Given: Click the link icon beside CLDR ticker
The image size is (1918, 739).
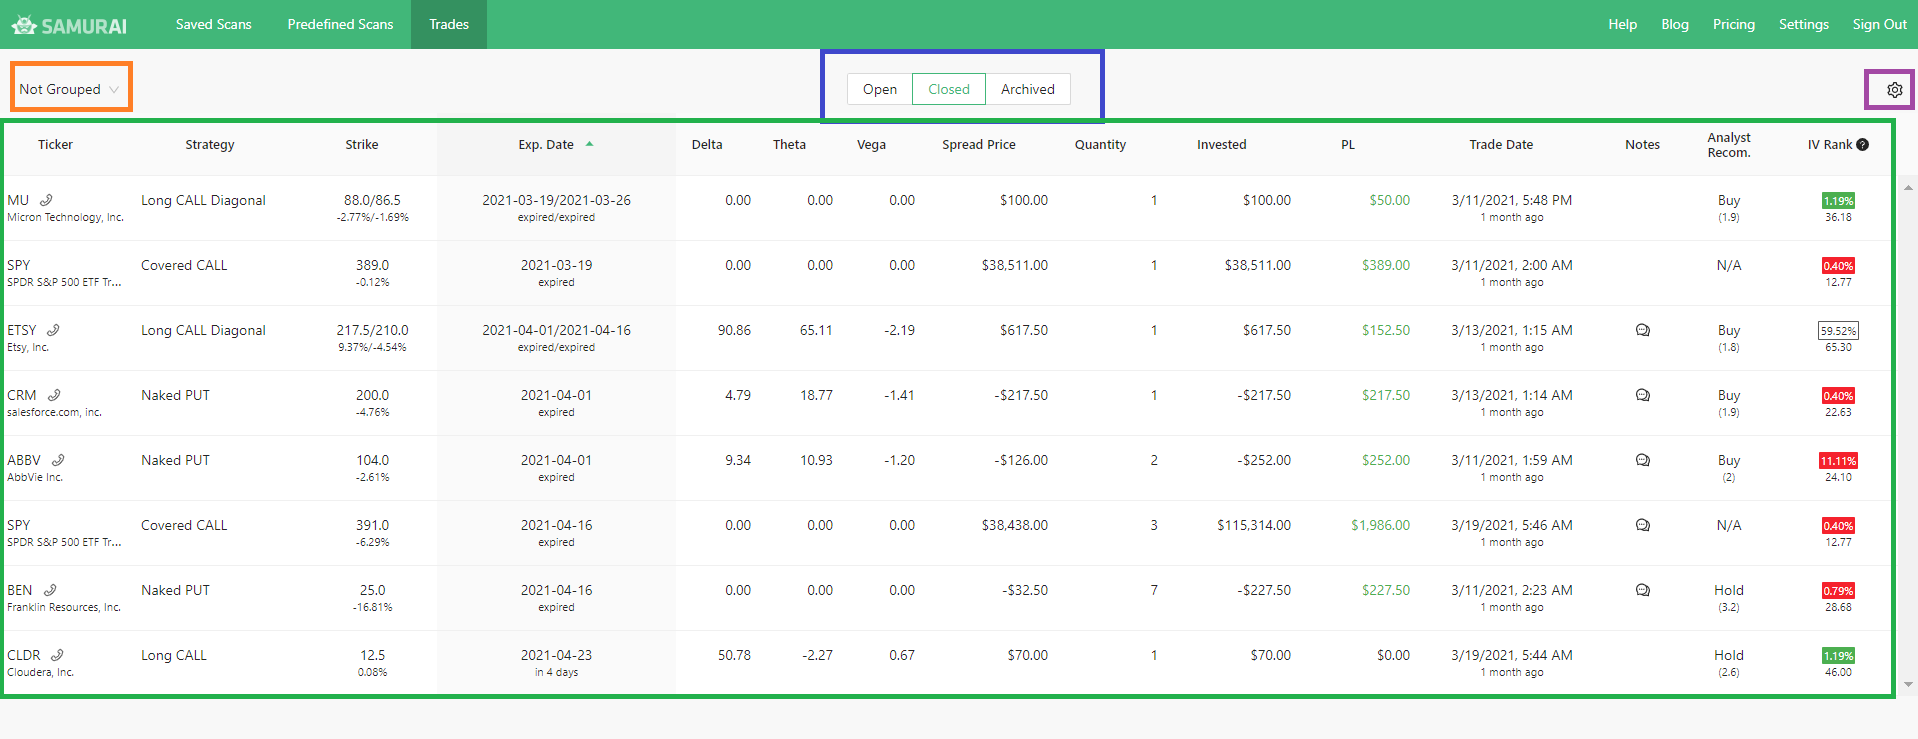Looking at the screenshot, I should (x=57, y=655).
